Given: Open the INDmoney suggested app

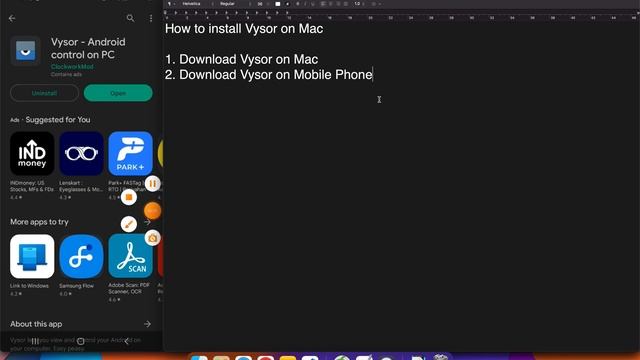Looking at the screenshot, I should tap(32, 153).
